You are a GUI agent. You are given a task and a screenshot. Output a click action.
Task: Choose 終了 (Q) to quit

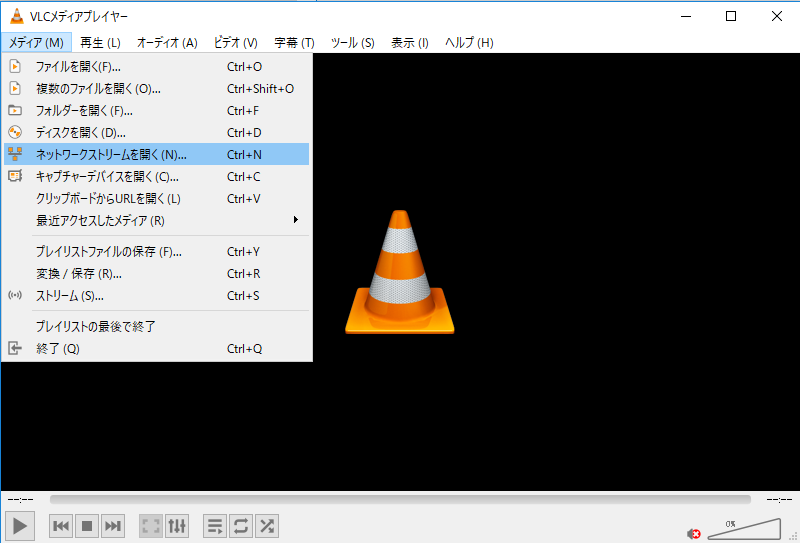point(156,348)
